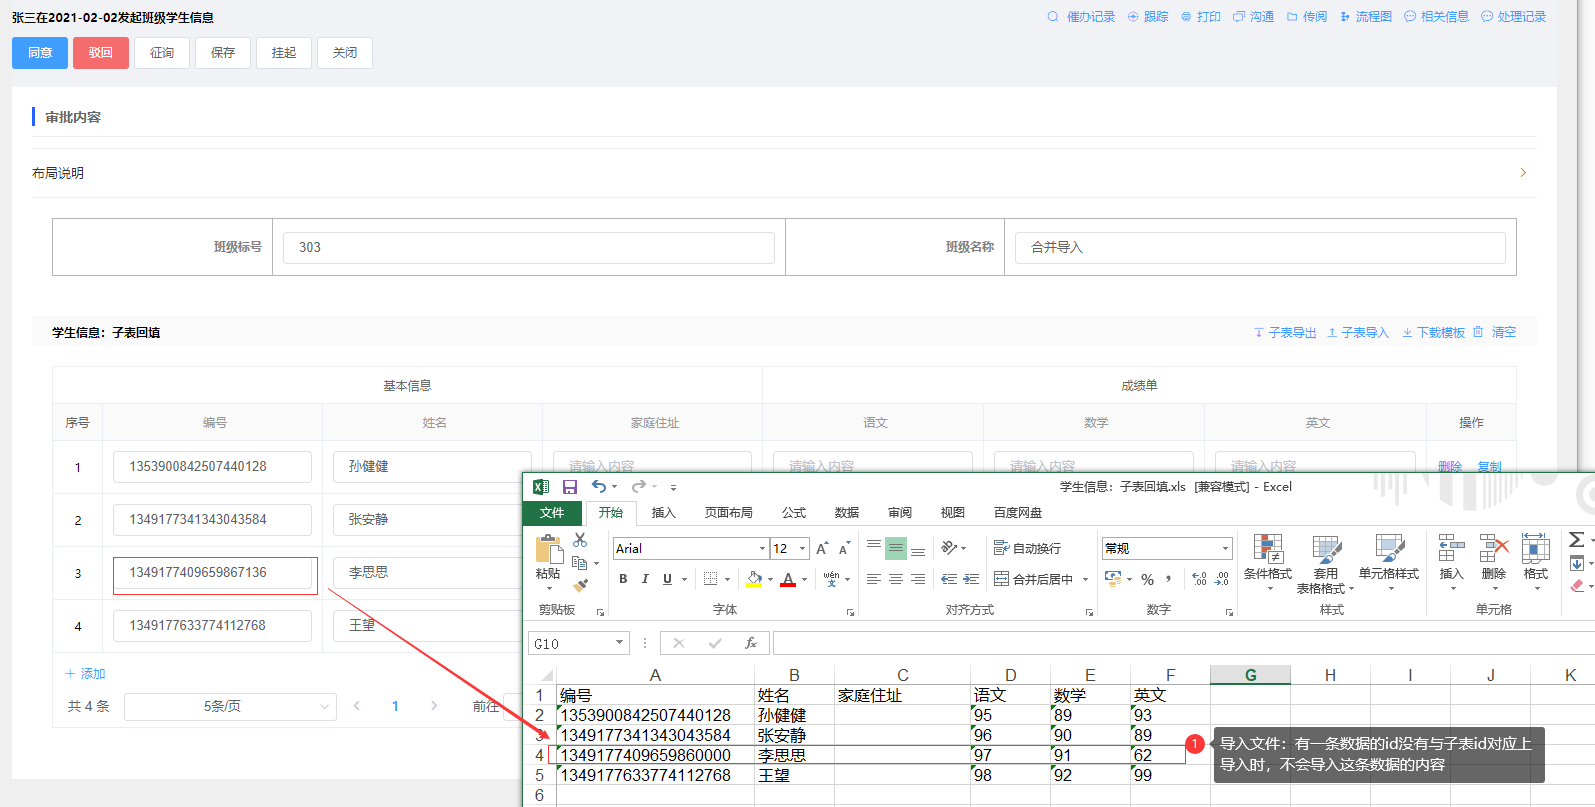
Task: Click the cut scissors icon
Action: tap(580, 540)
